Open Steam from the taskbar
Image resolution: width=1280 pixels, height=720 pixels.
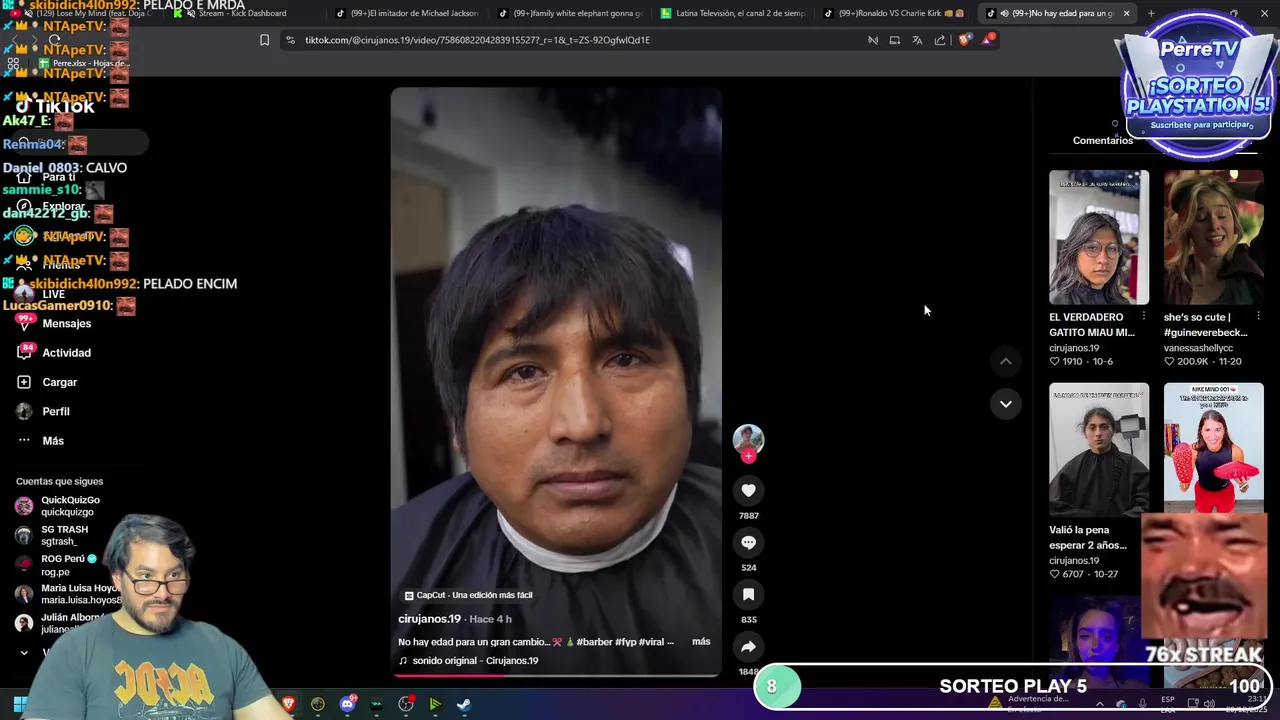(464, 704)
